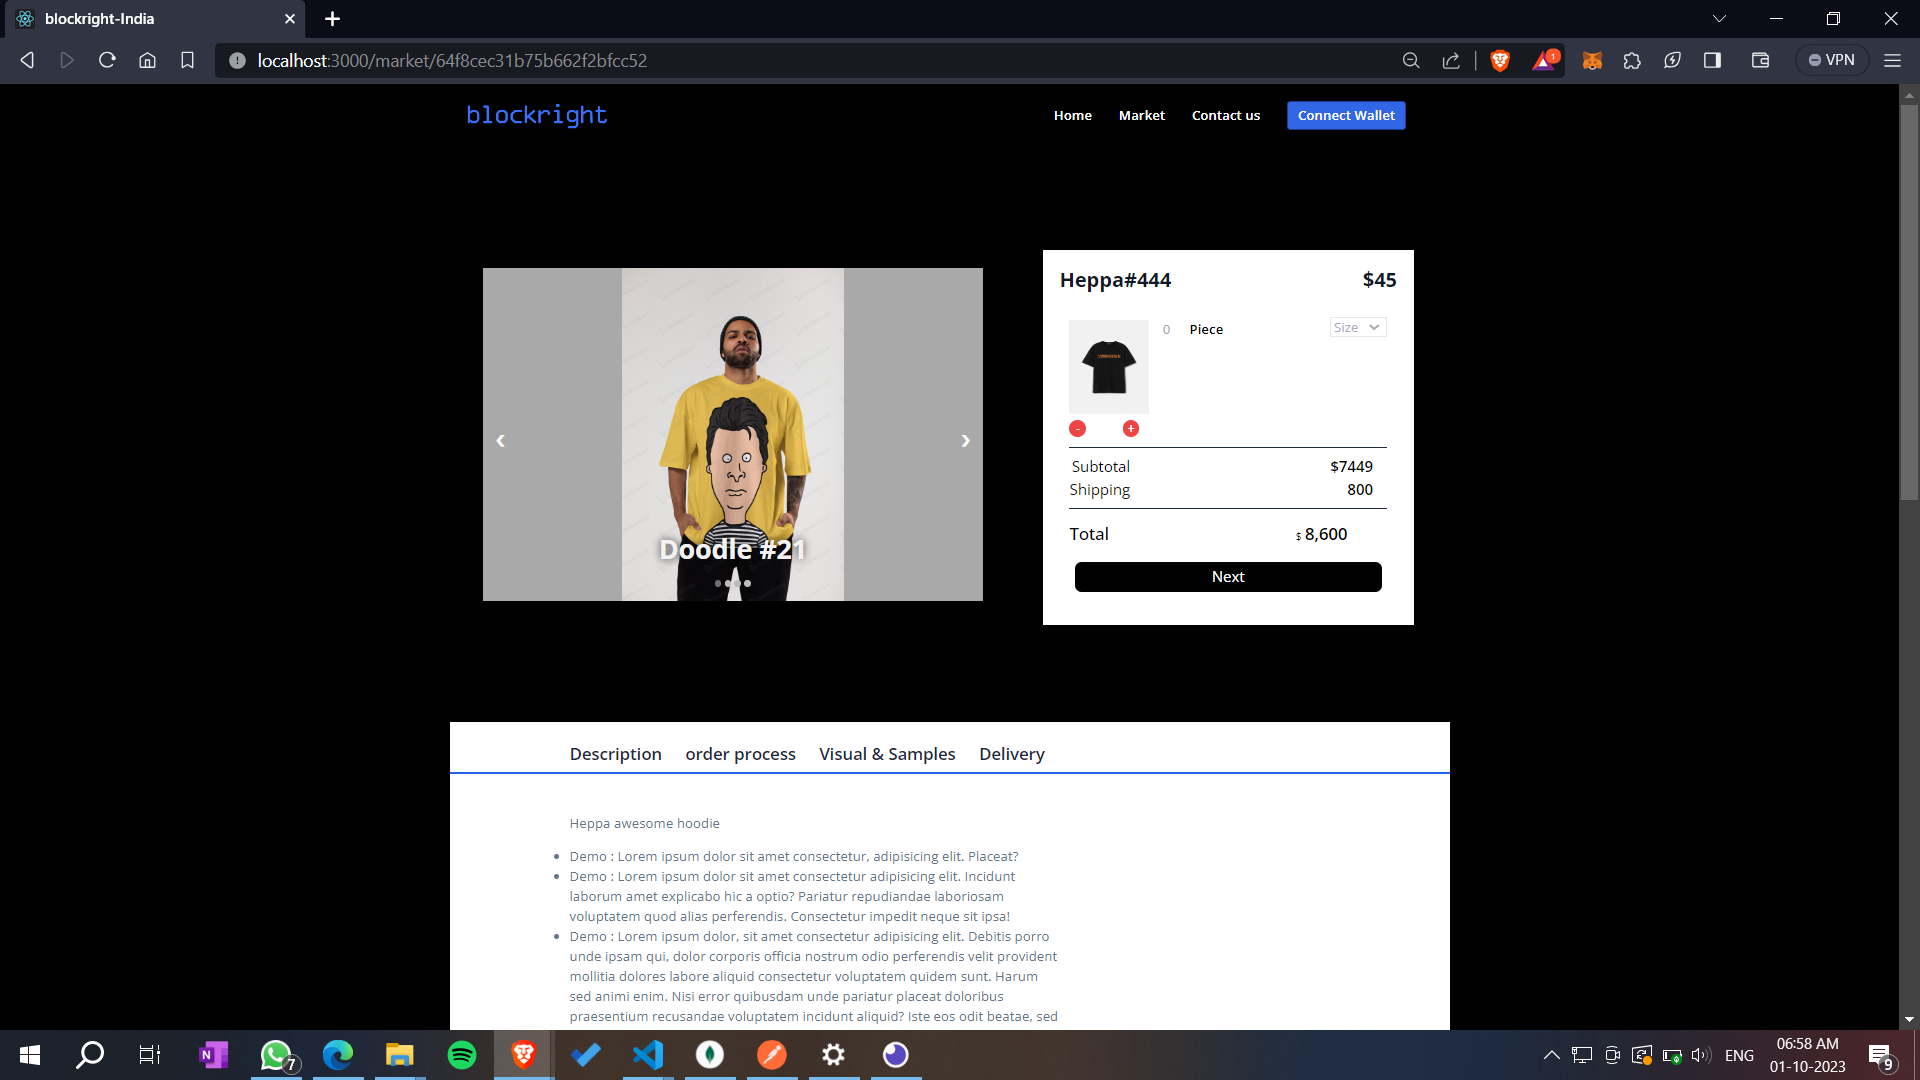The height and width of the screenshot is (1080, 1920).
Task: Open the tab search chevron
Action: [x=1719, y=19]
